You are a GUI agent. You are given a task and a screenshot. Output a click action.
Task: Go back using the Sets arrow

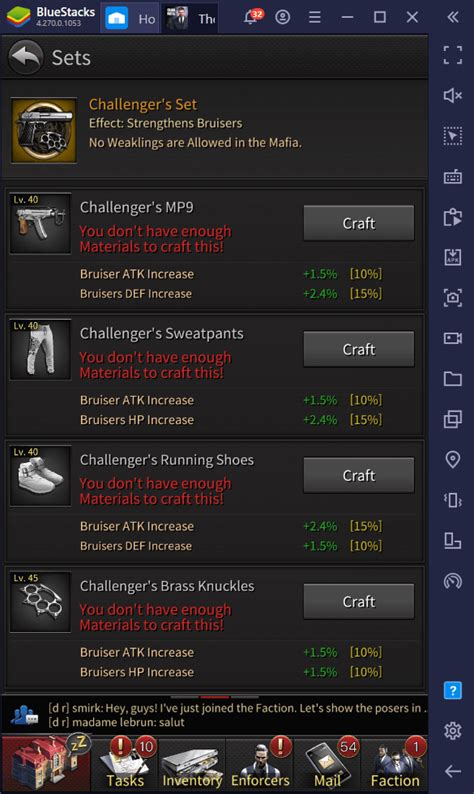click(x=25, y=57)
